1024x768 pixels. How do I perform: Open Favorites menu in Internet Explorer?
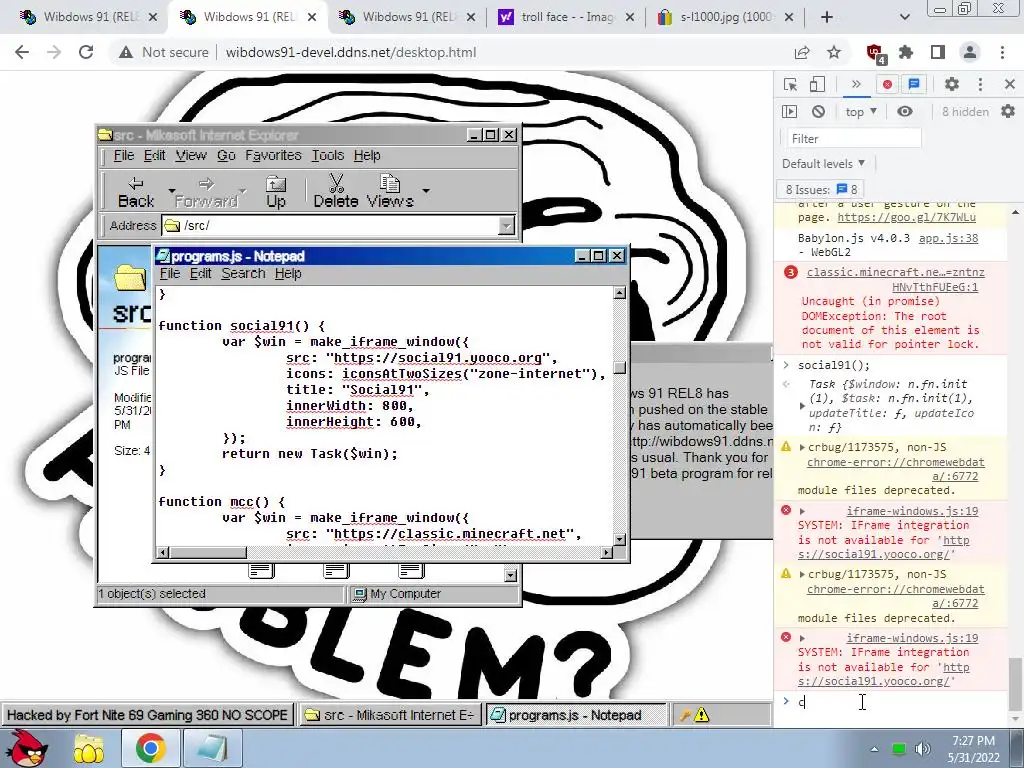click(273, 155)
